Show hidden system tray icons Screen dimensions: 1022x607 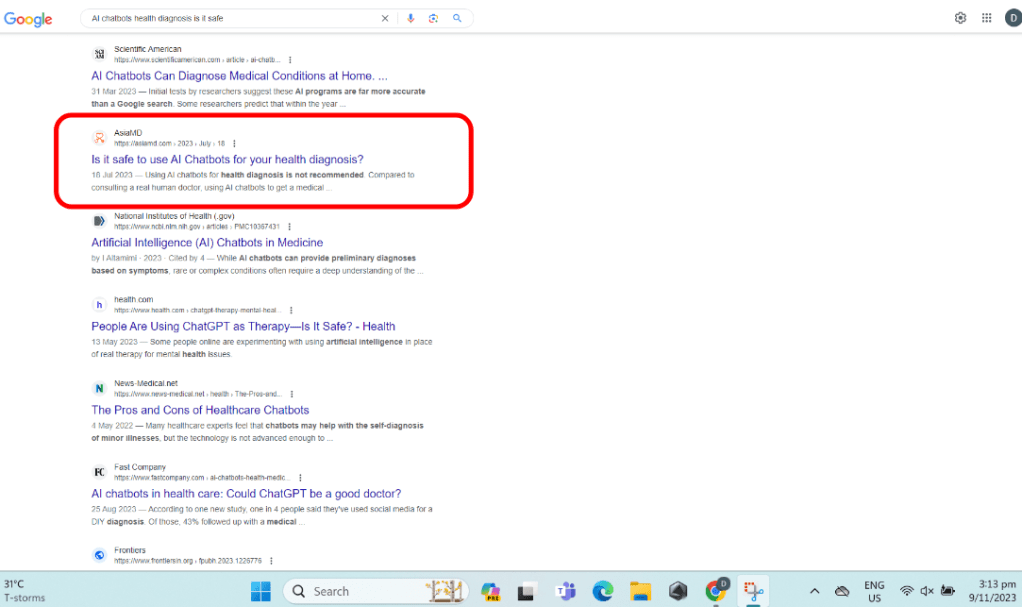point(814,591)
